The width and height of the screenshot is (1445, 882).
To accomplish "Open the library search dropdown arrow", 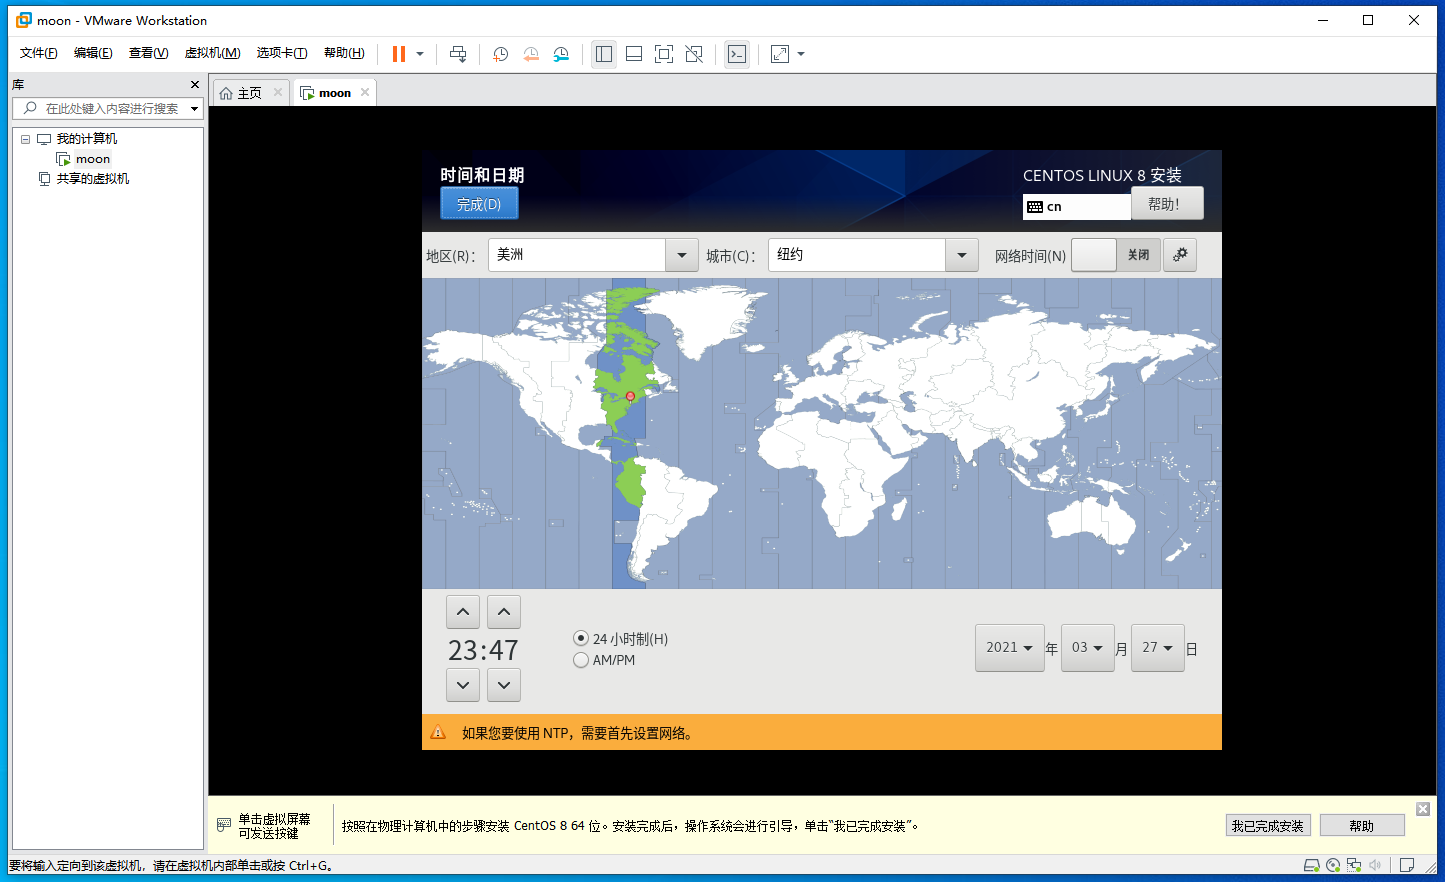I will coord(194,108).
